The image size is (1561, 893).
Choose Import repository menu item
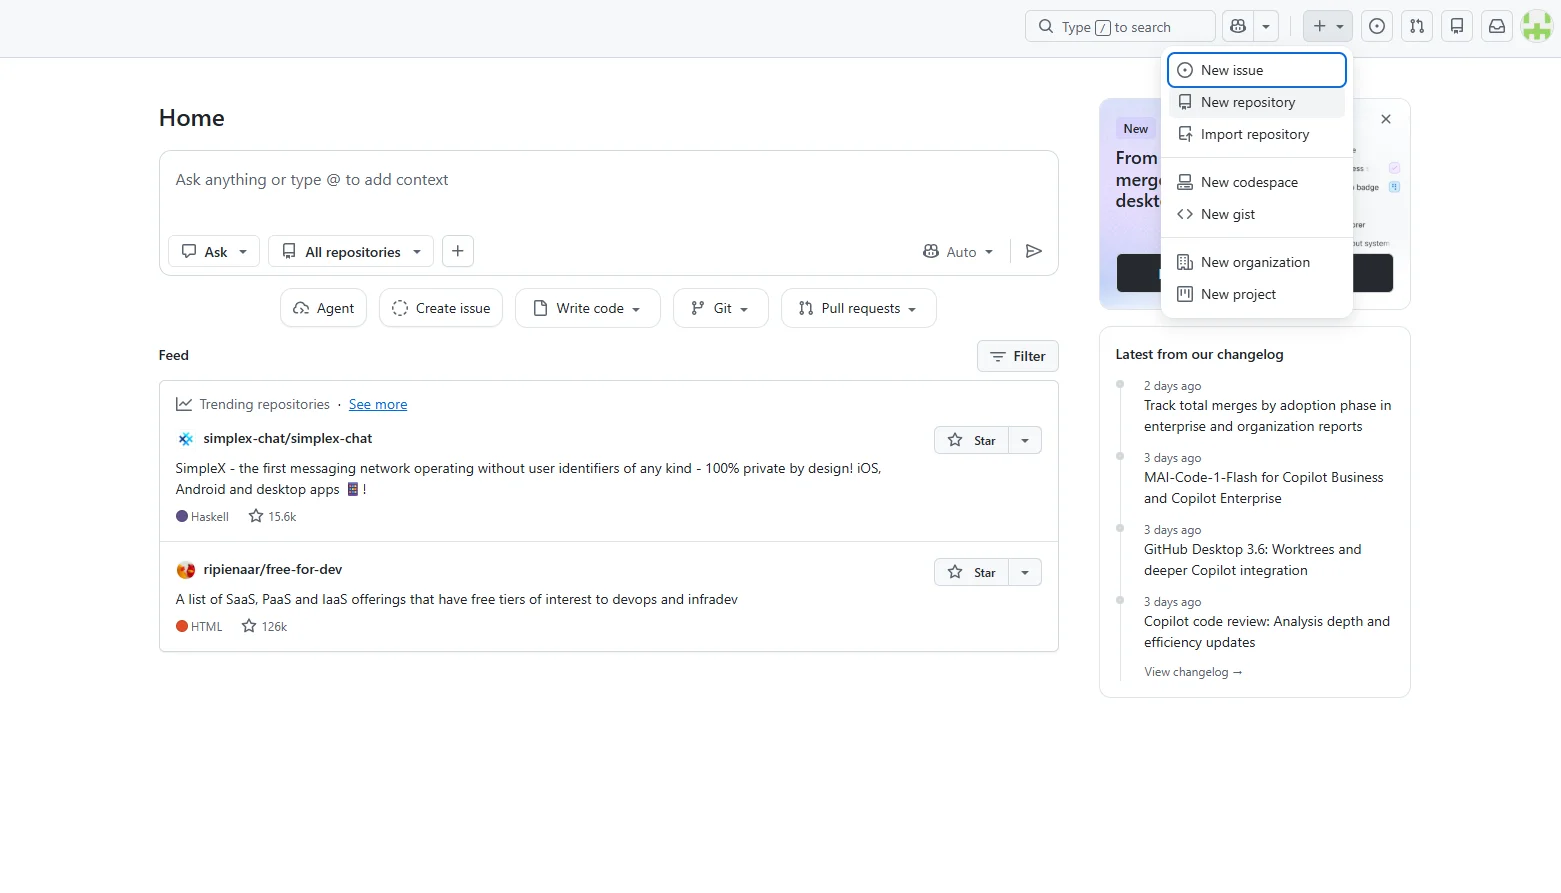click(x=1257, y=134)
